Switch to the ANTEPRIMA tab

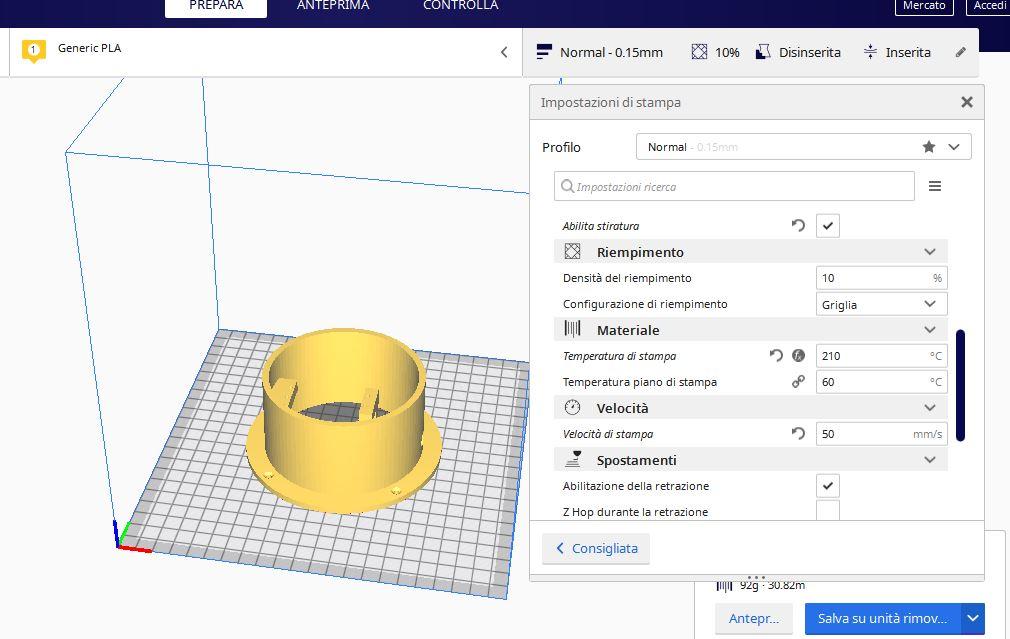coord(333,6)
